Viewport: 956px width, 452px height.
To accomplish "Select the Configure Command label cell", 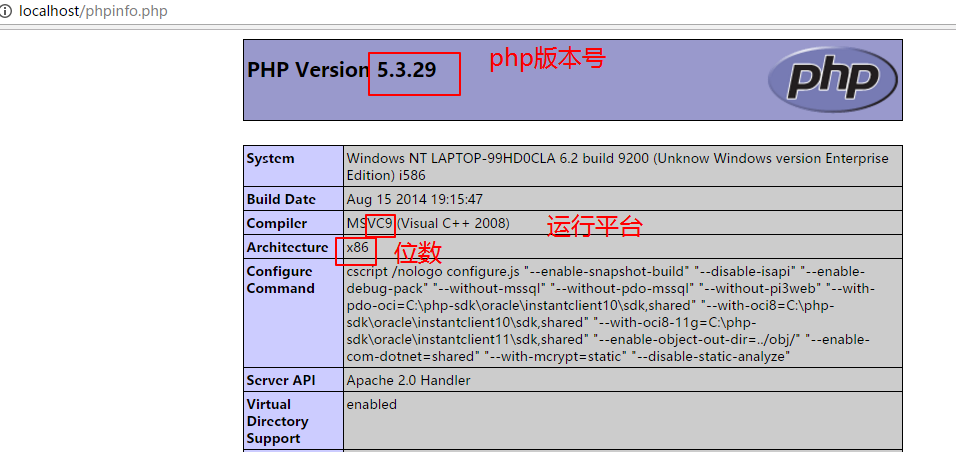I will 293,313.
